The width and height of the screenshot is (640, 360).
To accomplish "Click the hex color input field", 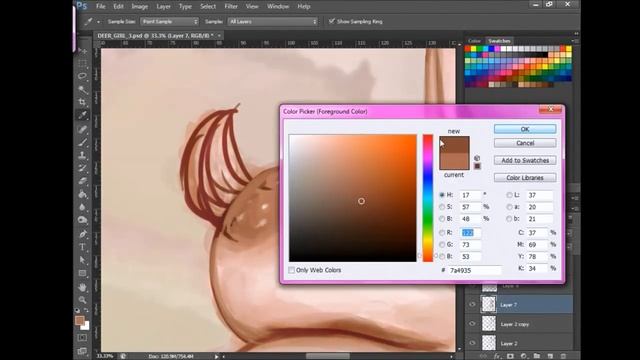I will coord(475,270).
